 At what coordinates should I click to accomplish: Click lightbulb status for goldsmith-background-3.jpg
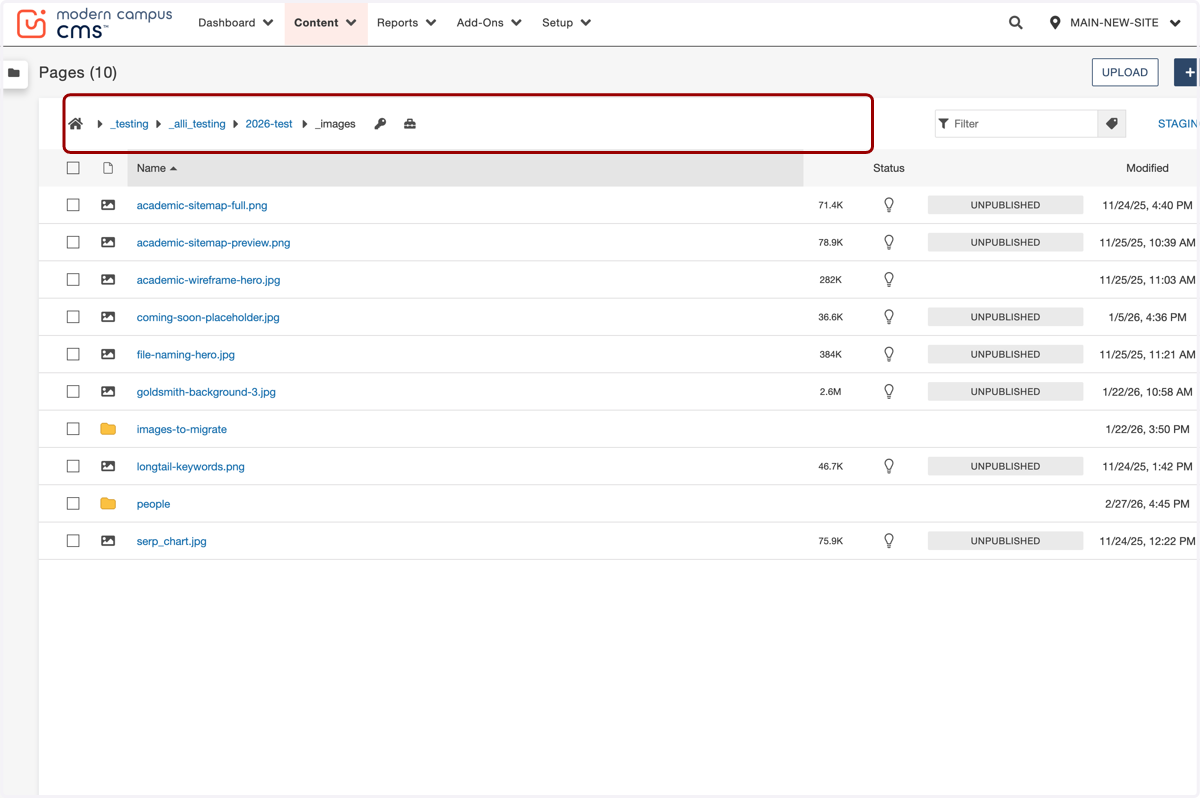(889, 392)
